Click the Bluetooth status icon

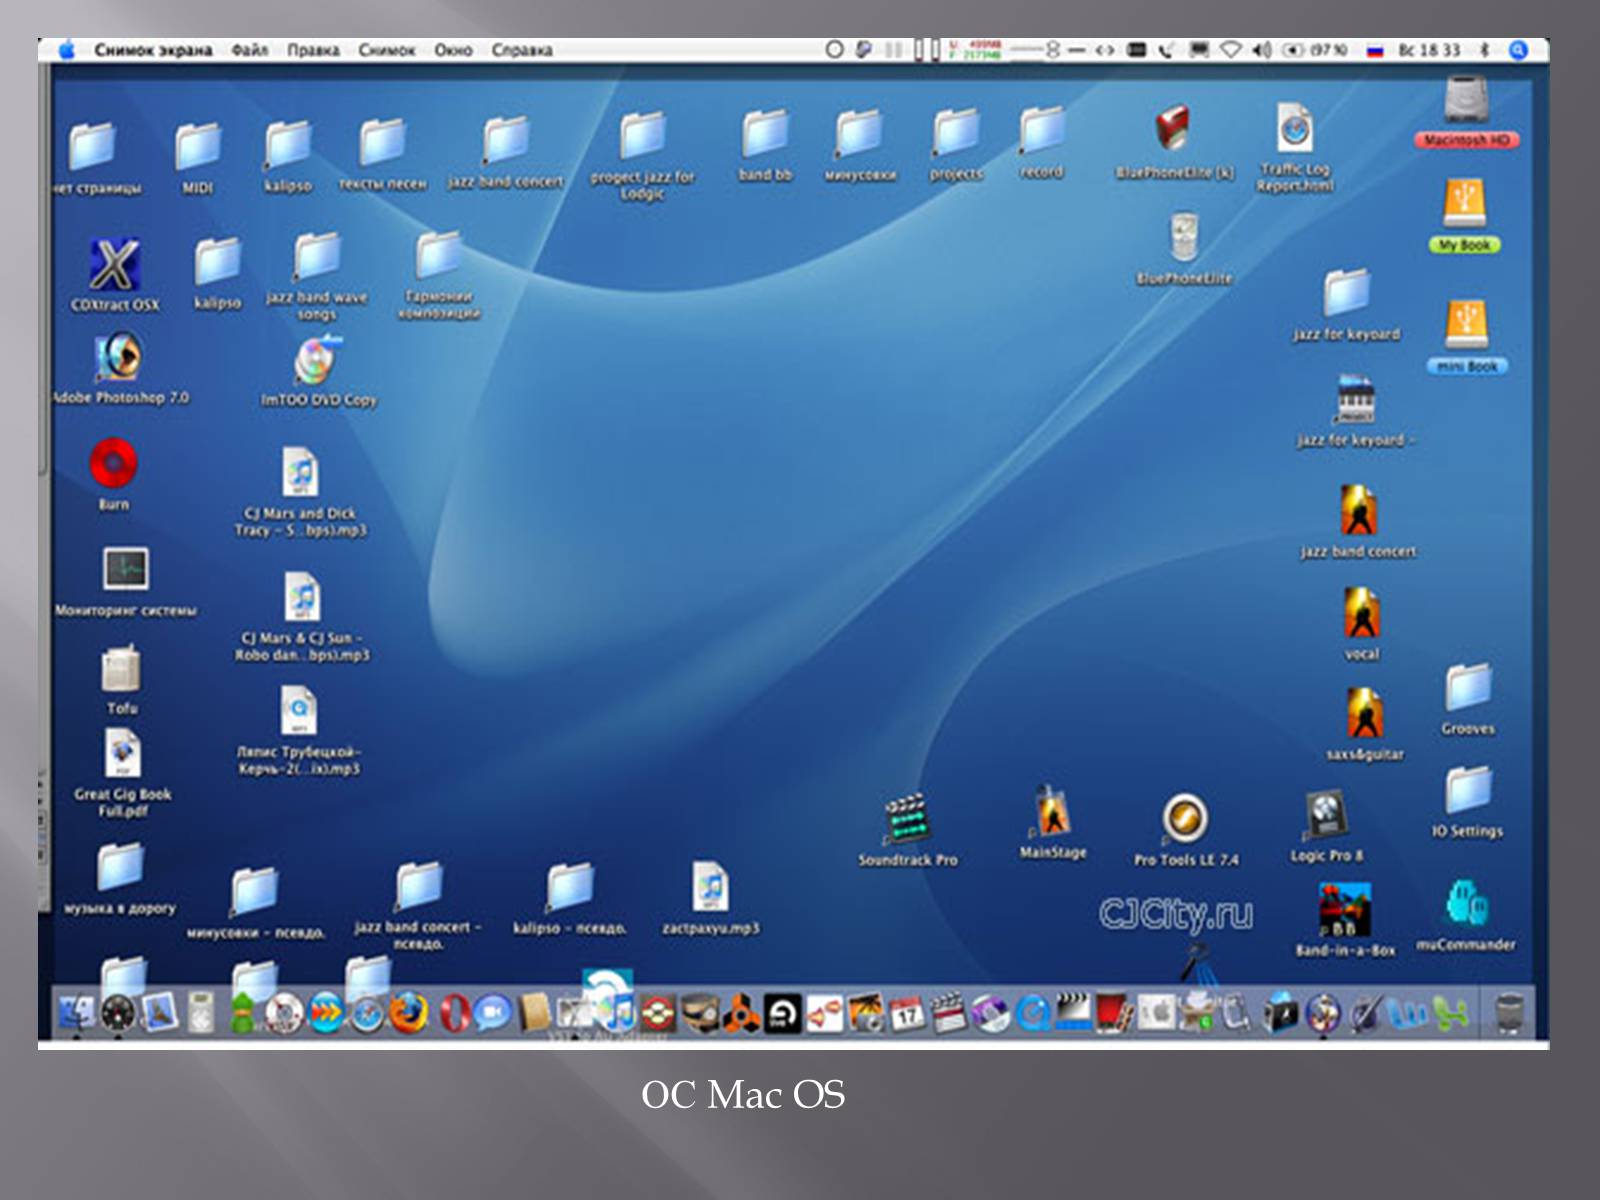1485,50
